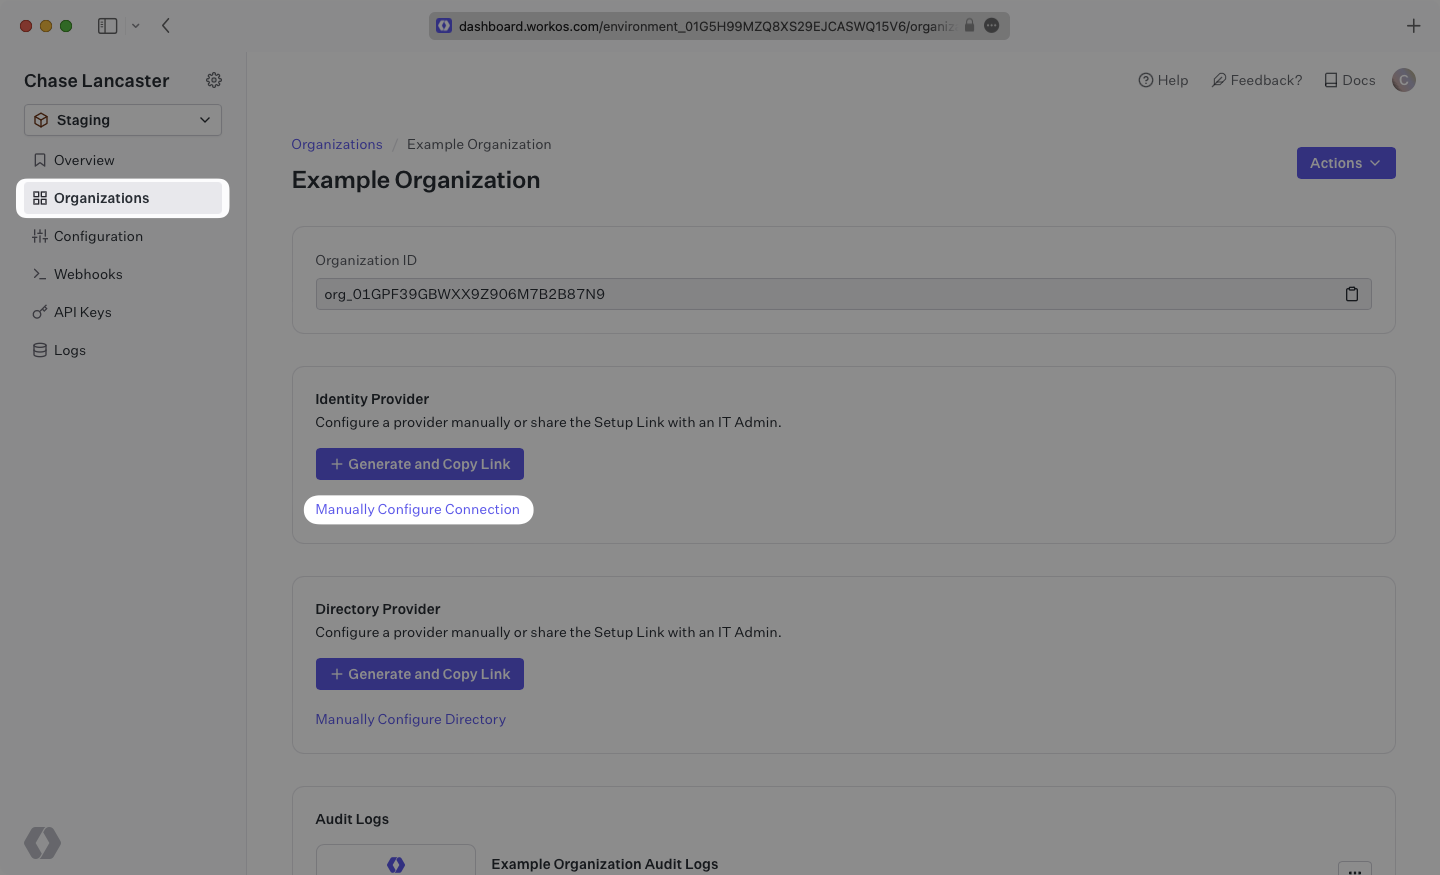
Task: Open the Logs section via its sidebar icon
Action: 40,349
